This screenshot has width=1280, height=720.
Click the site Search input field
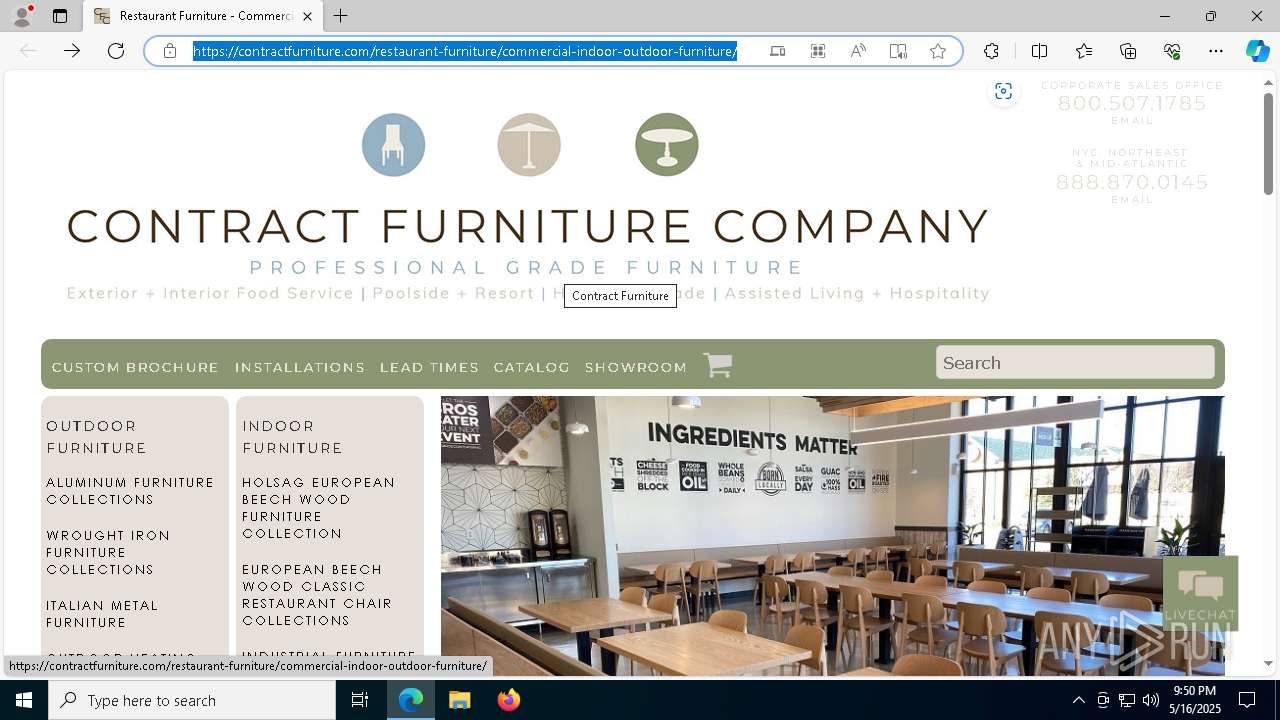[1075, 362]
